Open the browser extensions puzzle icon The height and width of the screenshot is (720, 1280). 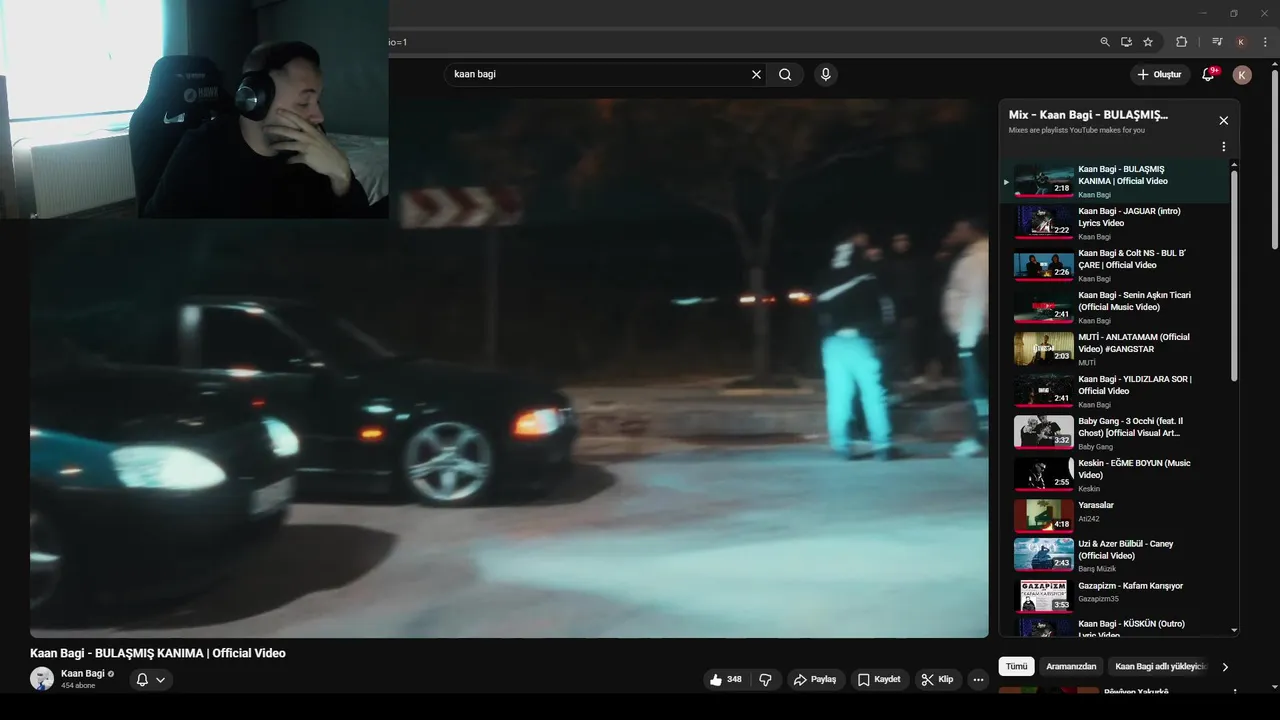1181,42
